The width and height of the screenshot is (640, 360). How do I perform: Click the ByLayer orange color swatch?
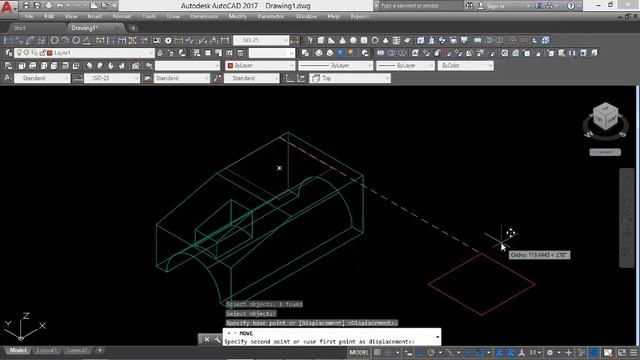pyautogui.click(x=230, y=66)
